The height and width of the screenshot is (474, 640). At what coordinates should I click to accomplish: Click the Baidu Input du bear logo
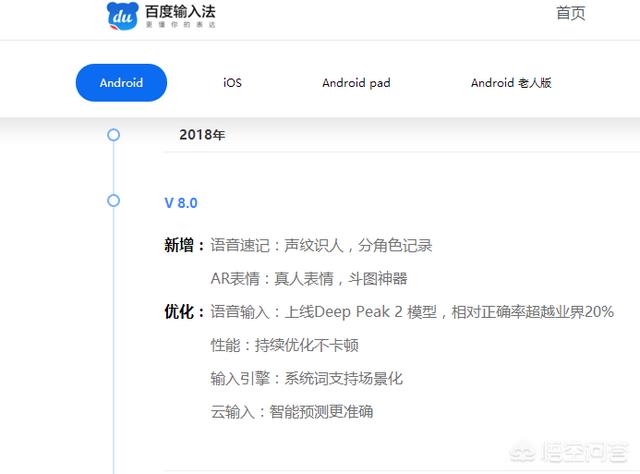coord(122,16)
